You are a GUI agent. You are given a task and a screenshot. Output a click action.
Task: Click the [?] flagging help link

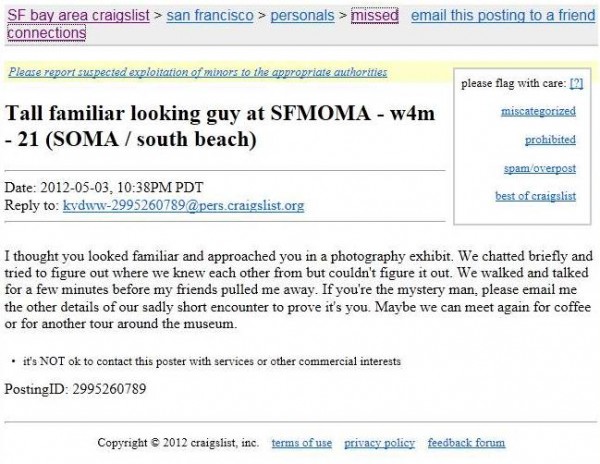(x=576, y=83)
